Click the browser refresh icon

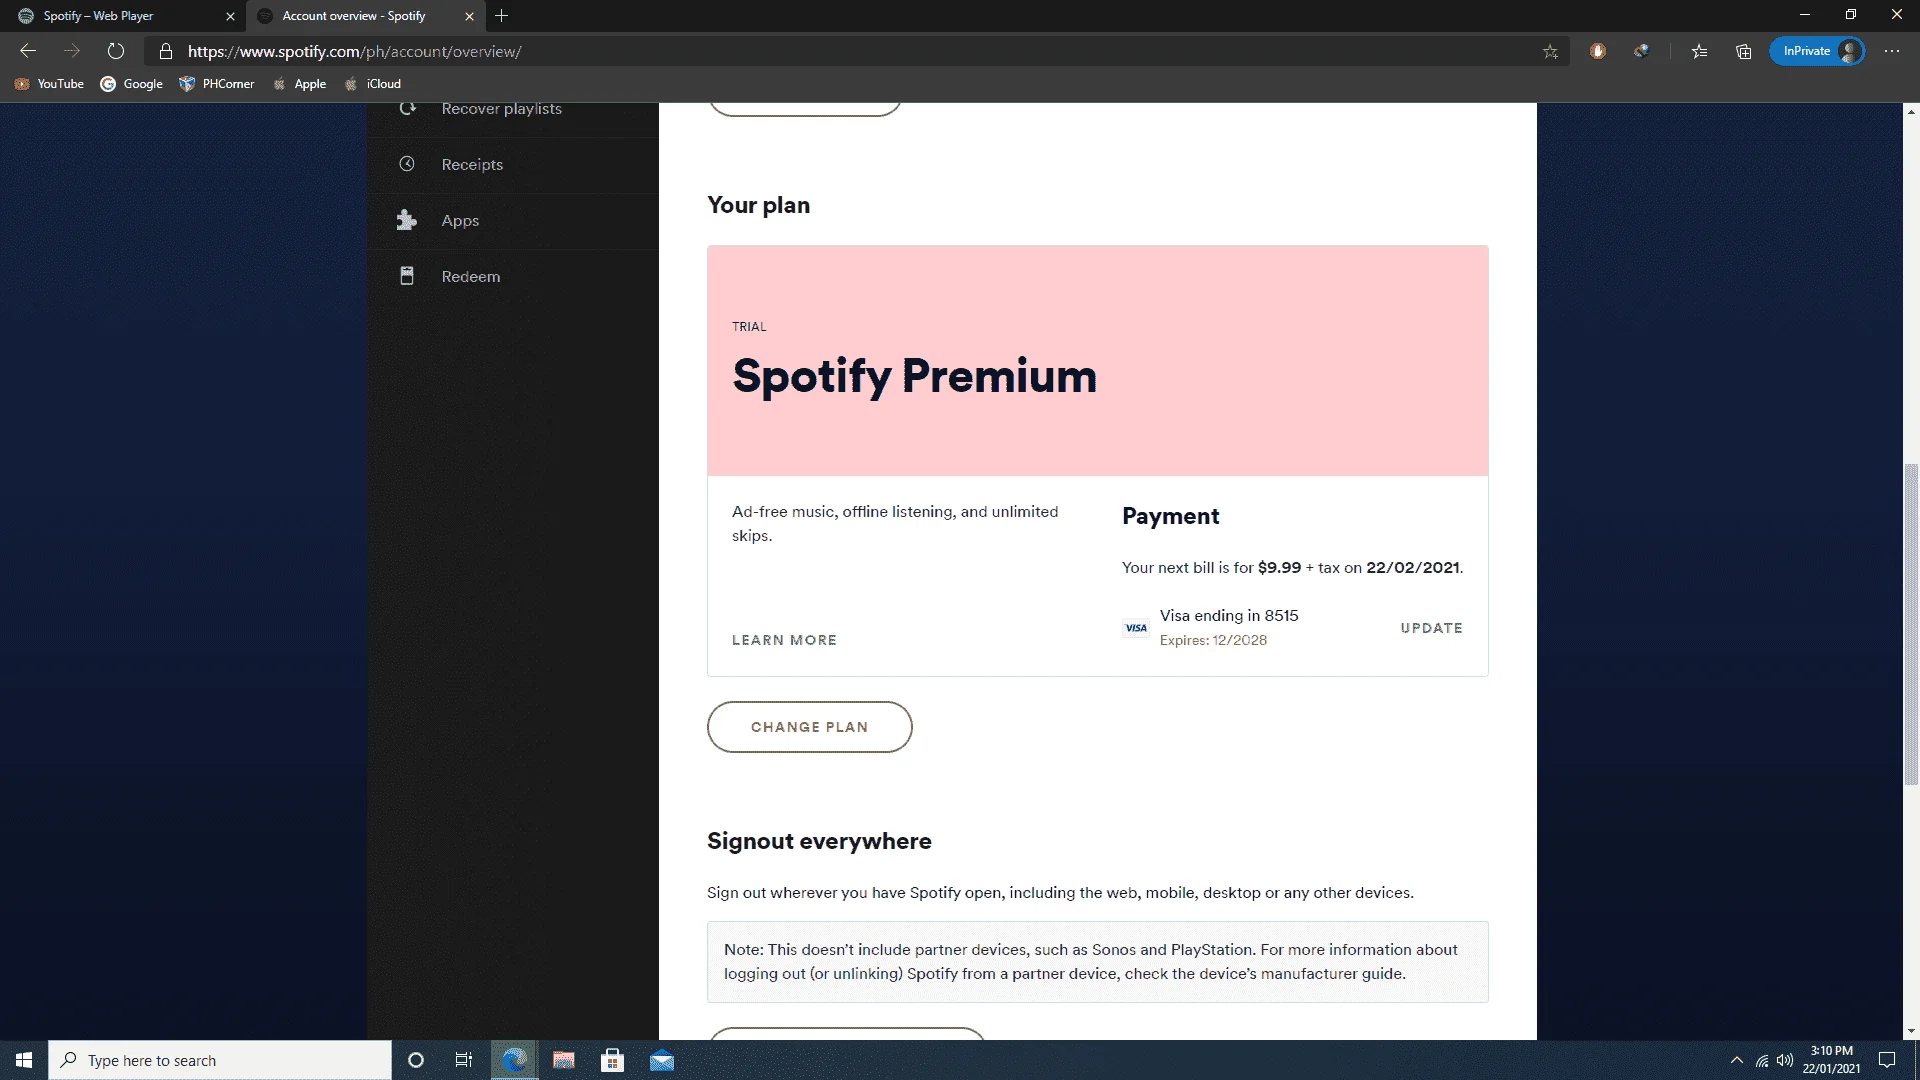[x=116, y=51]
